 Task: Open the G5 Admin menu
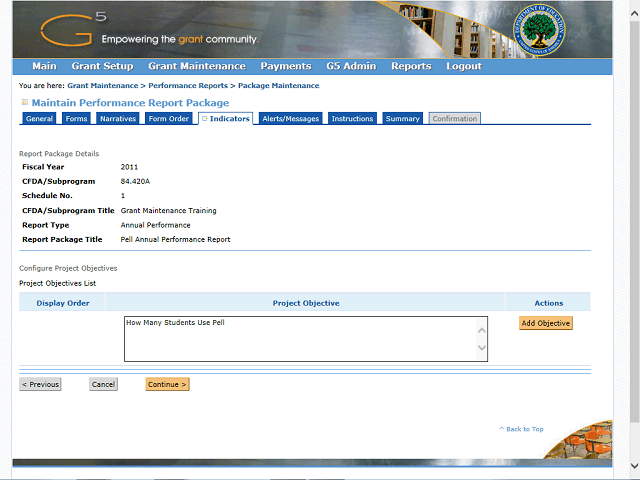coord(351,66)
